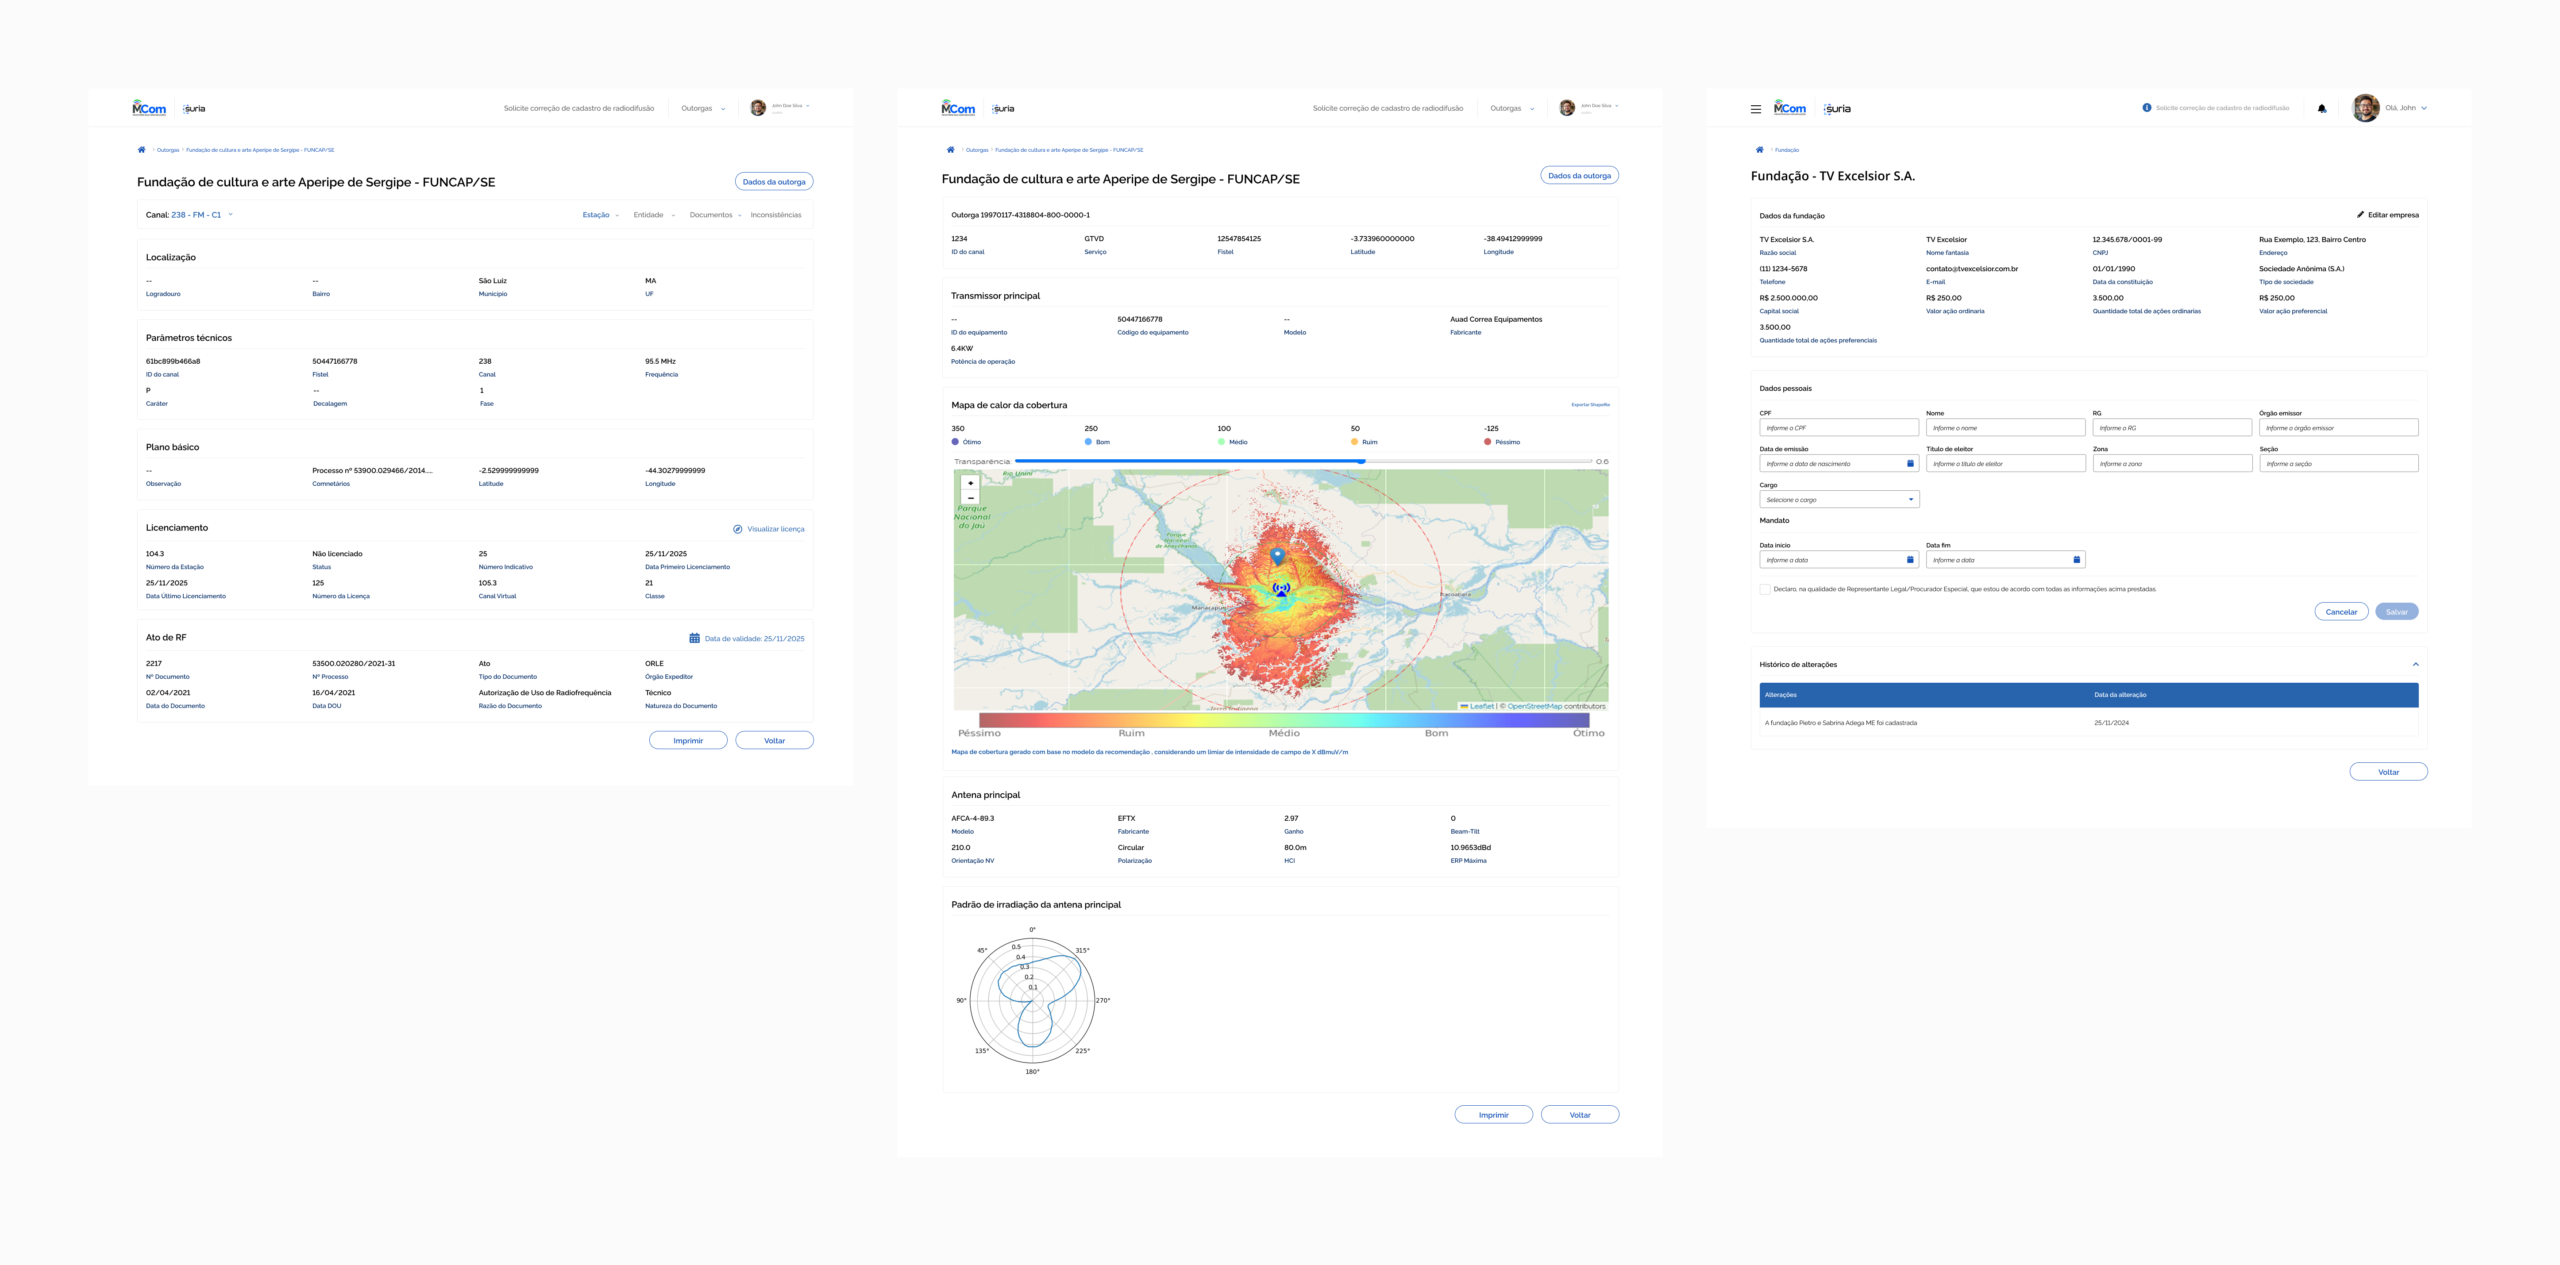Select the Estação tab
Image resolution: width=2560 pixels, height=1265 pixels.
[597, 215]
